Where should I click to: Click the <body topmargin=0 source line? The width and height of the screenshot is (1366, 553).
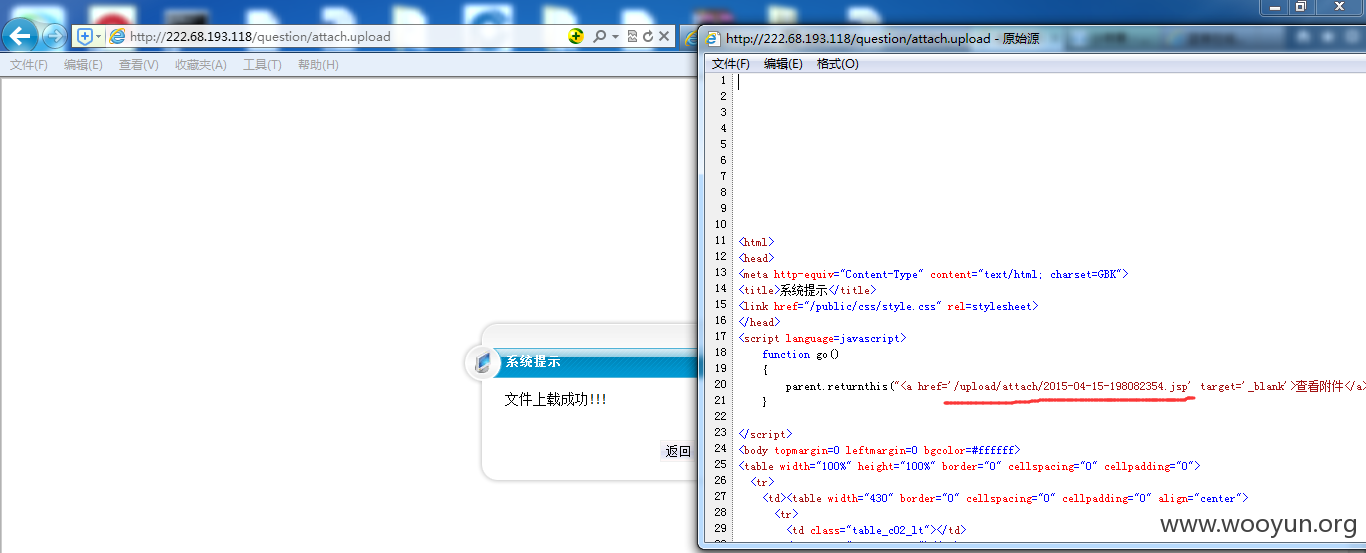point(879,450)
